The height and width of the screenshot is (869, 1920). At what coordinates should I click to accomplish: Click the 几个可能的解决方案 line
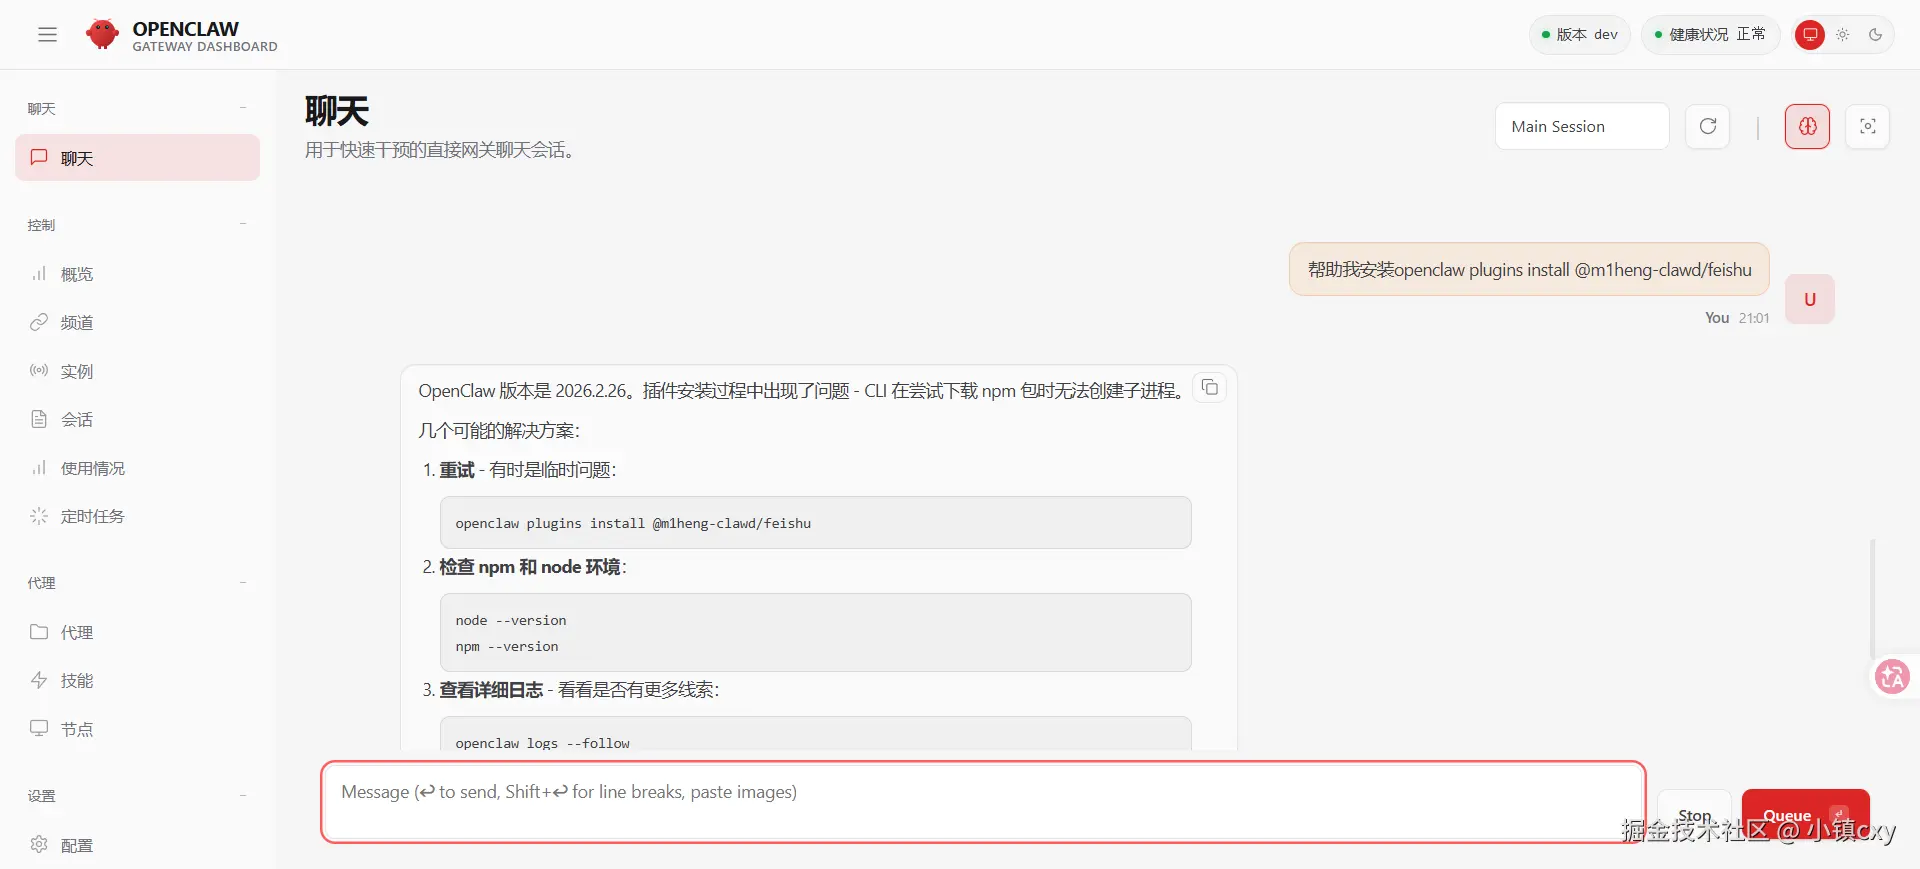(x=499, y=431)
